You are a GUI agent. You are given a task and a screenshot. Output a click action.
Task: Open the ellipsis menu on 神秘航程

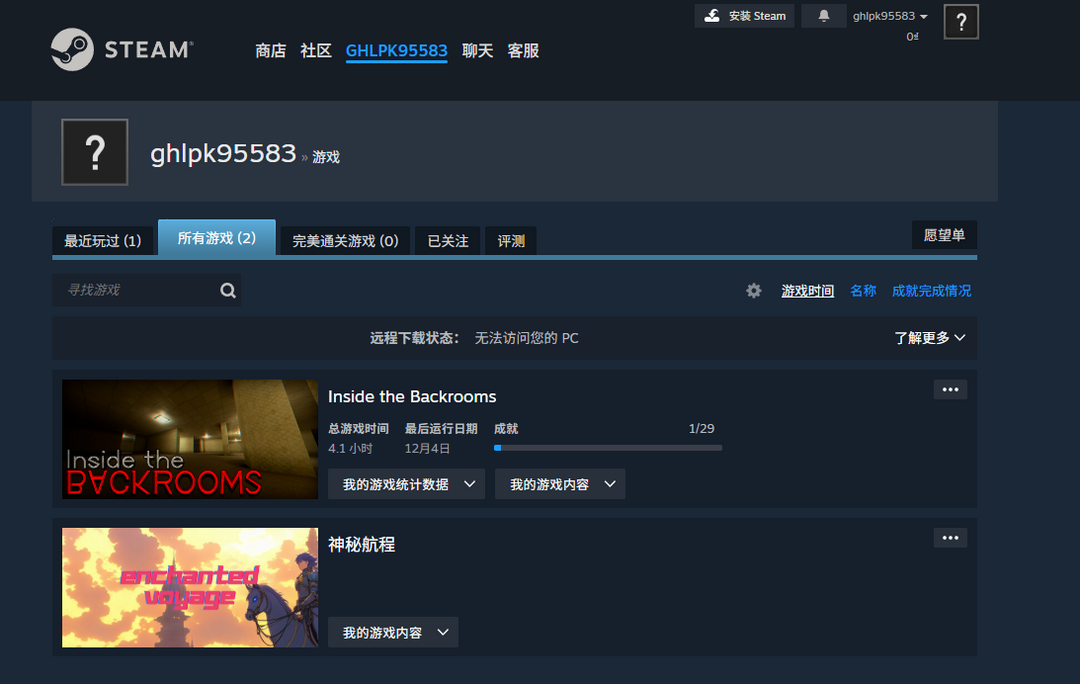949,537
